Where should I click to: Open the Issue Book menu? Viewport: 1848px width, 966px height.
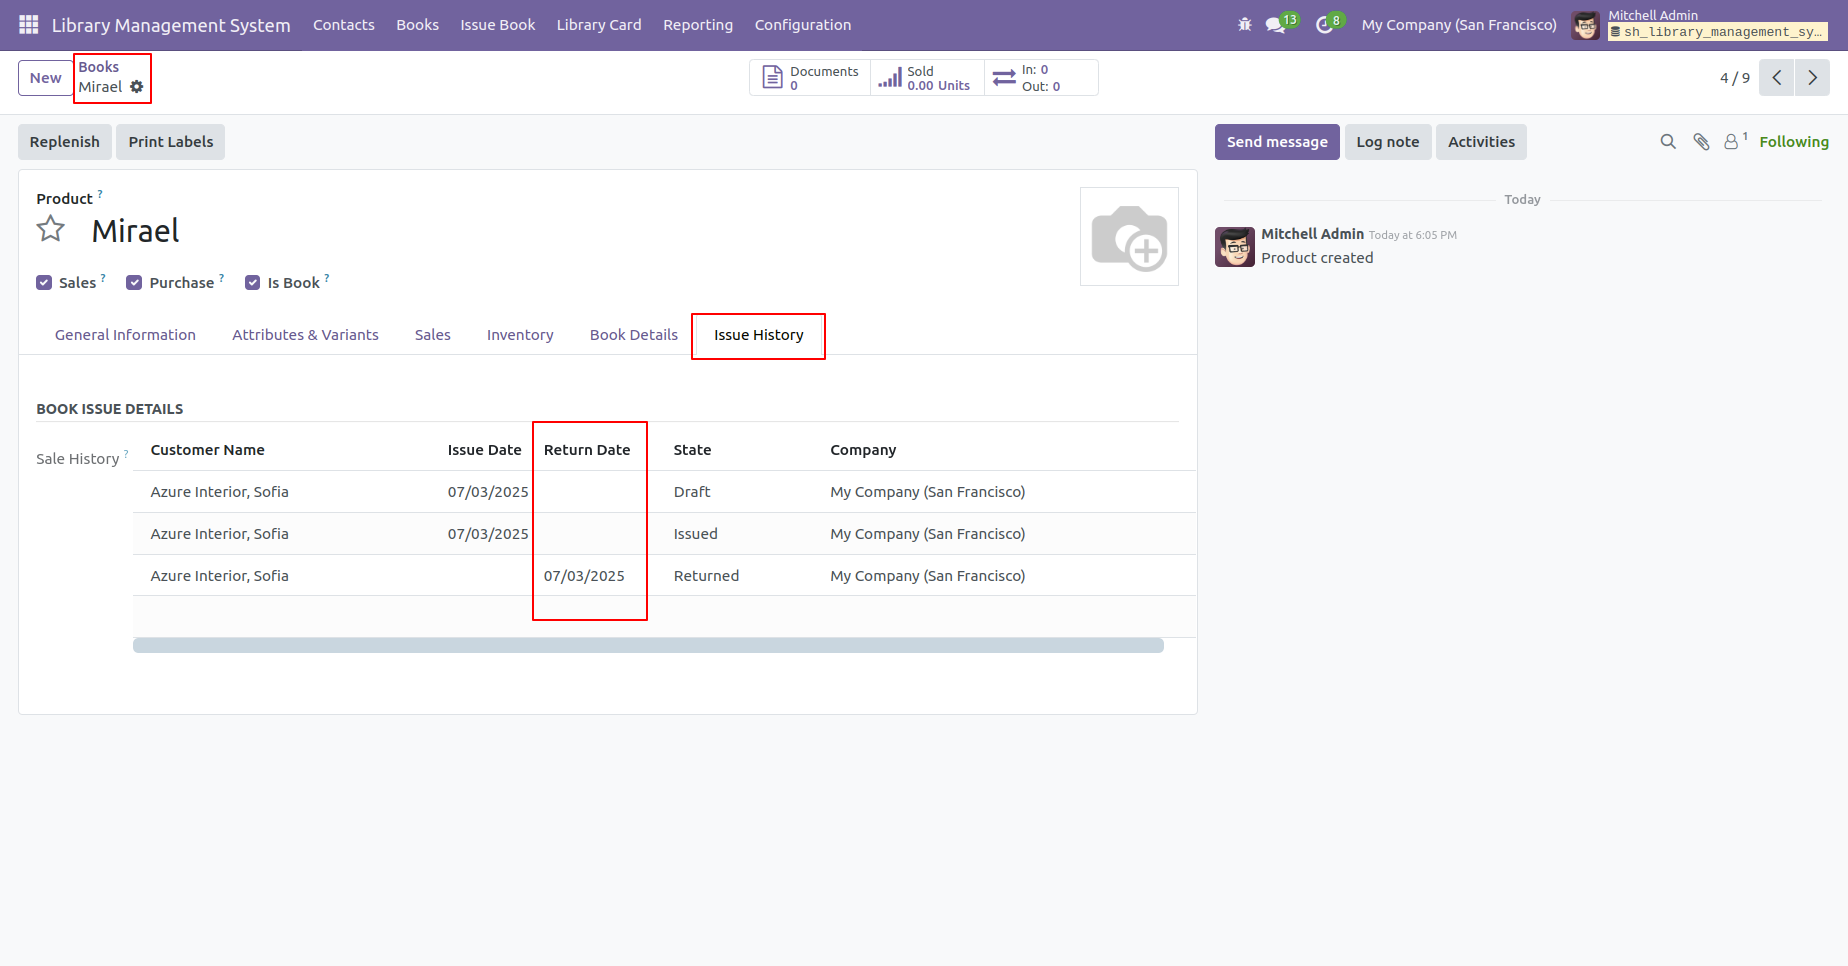pos(498,25)
